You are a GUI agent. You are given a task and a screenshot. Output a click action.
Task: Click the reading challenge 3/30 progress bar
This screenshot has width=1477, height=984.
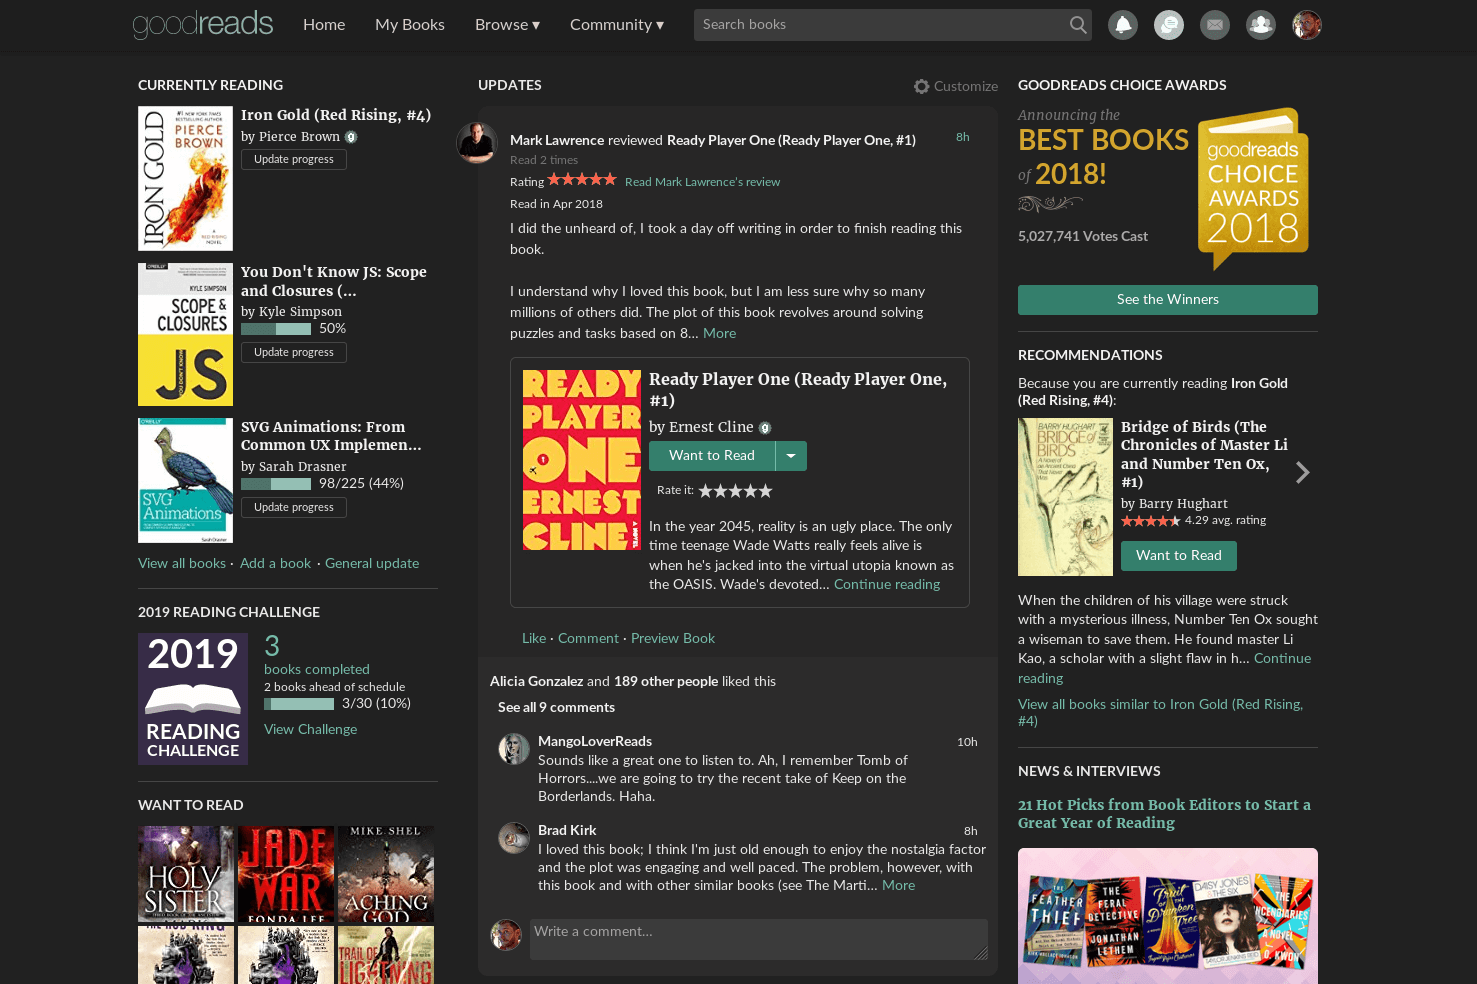tap(299, 705)
